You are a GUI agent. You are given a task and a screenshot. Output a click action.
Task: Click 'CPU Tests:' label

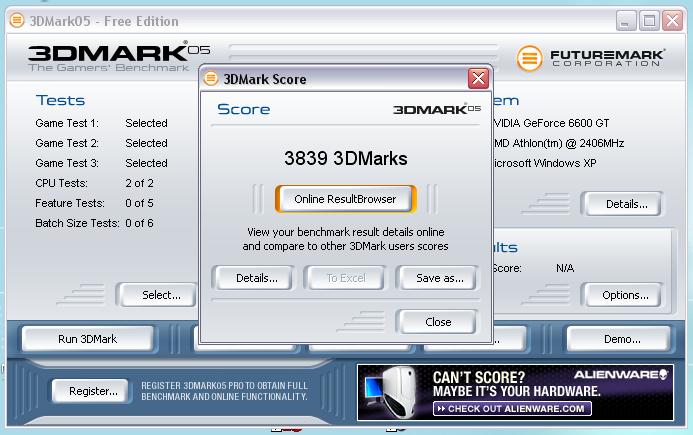tap(61, 183)
